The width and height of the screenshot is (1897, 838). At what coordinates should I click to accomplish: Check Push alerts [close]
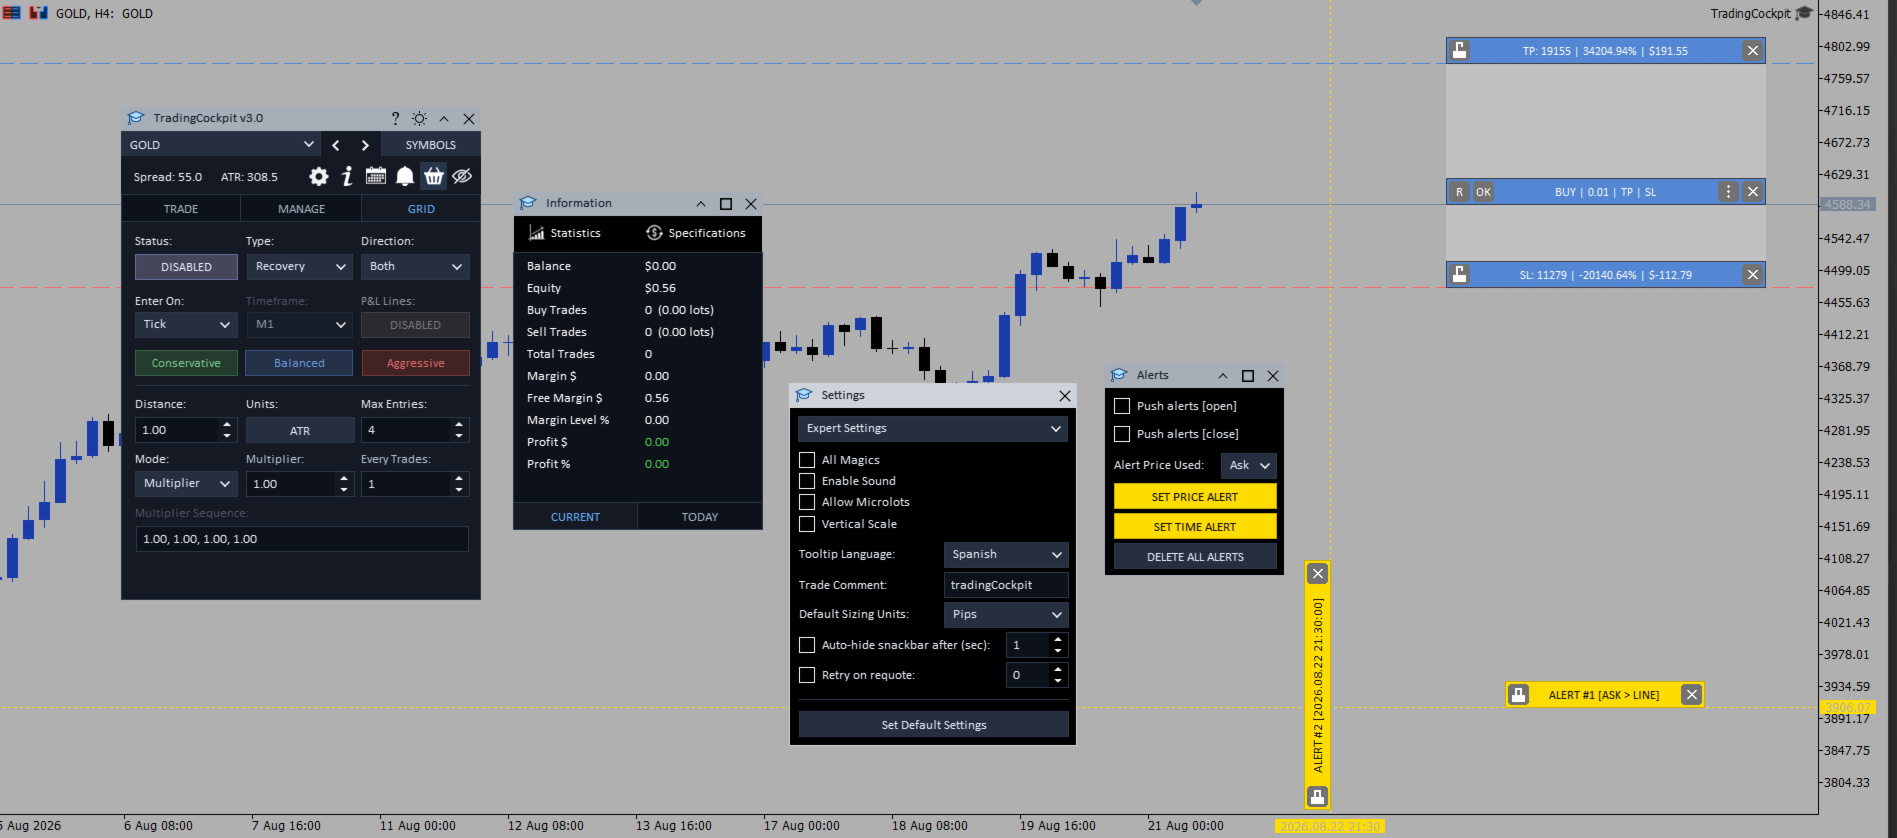pos(1122,434)
